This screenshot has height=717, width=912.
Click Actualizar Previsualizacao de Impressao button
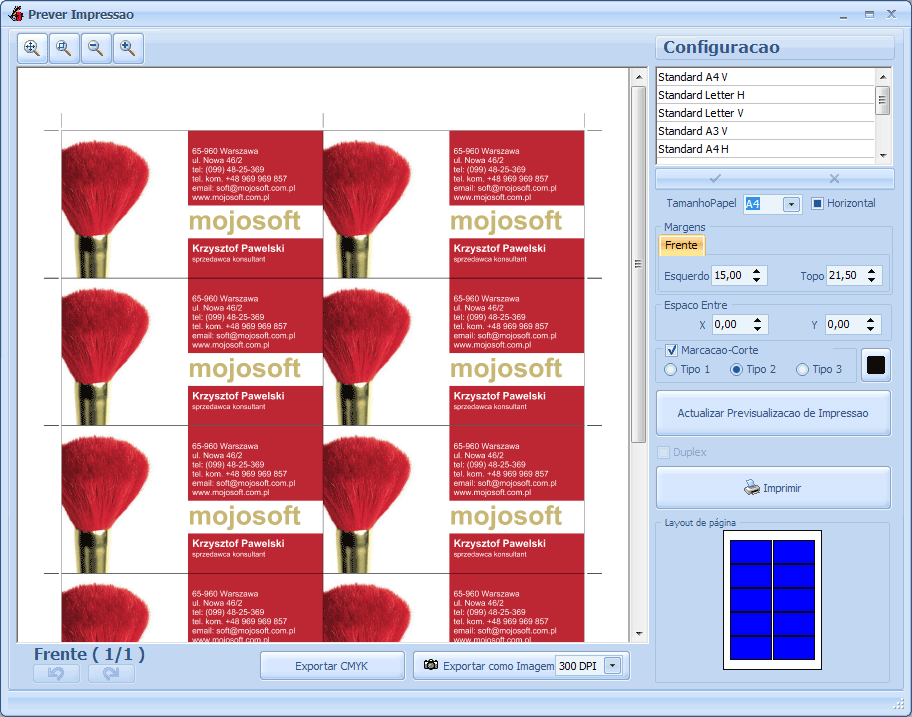773,413
